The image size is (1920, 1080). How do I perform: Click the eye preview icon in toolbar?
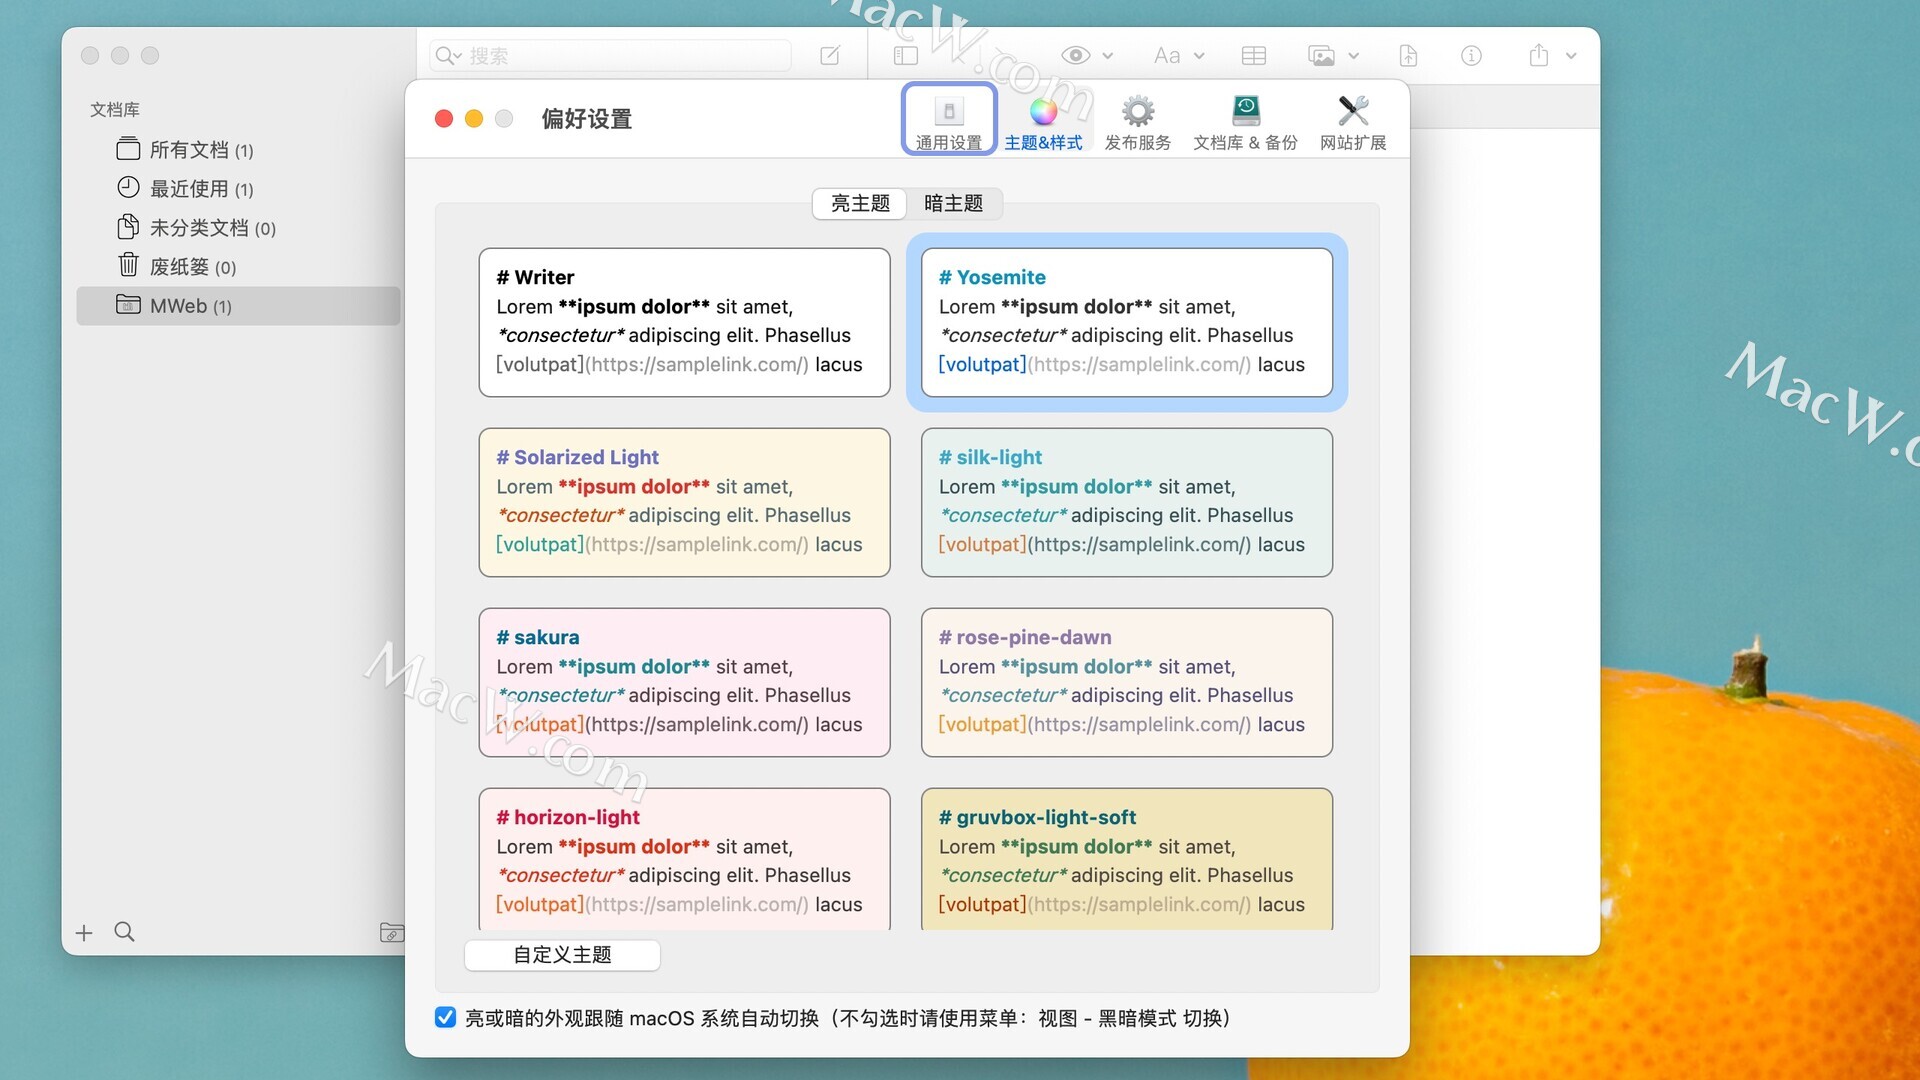click(x=1075, y=56)
